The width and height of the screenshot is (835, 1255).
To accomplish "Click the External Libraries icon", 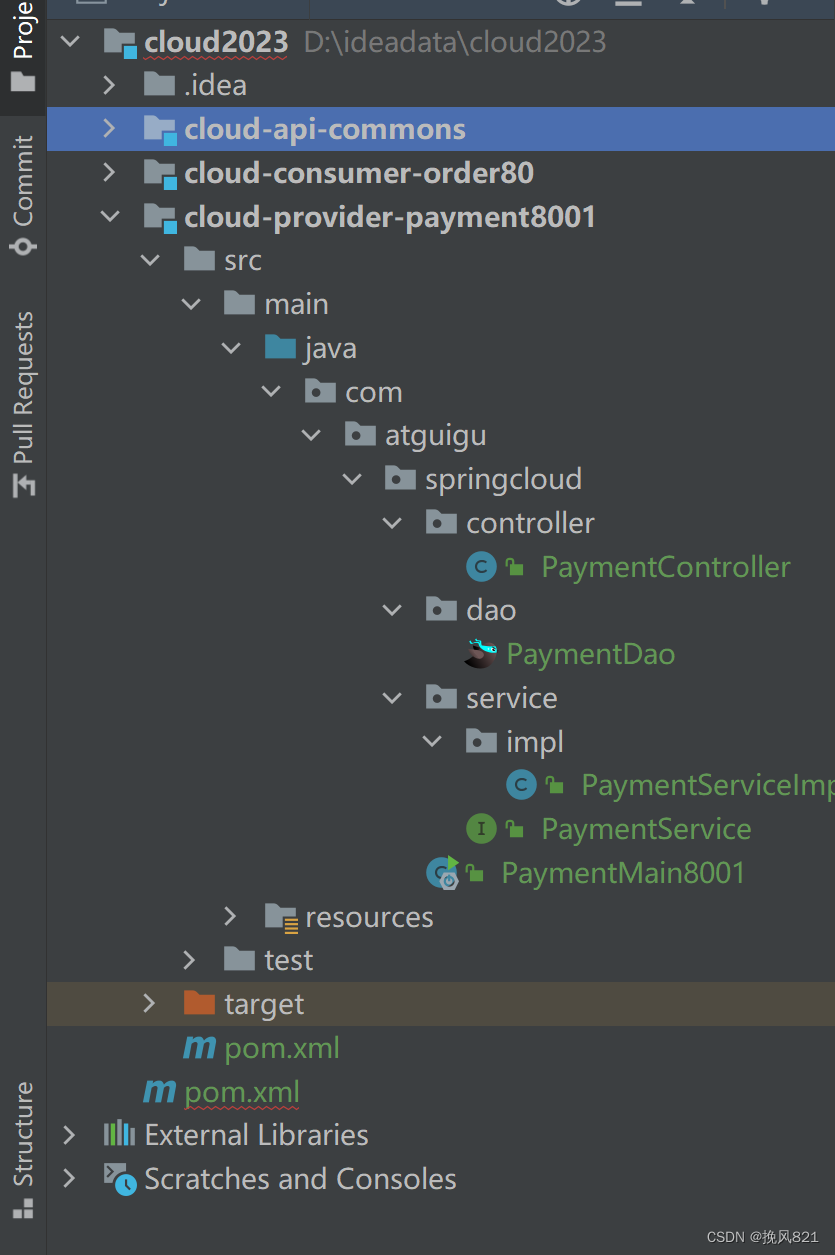I will click(119, 1134).
